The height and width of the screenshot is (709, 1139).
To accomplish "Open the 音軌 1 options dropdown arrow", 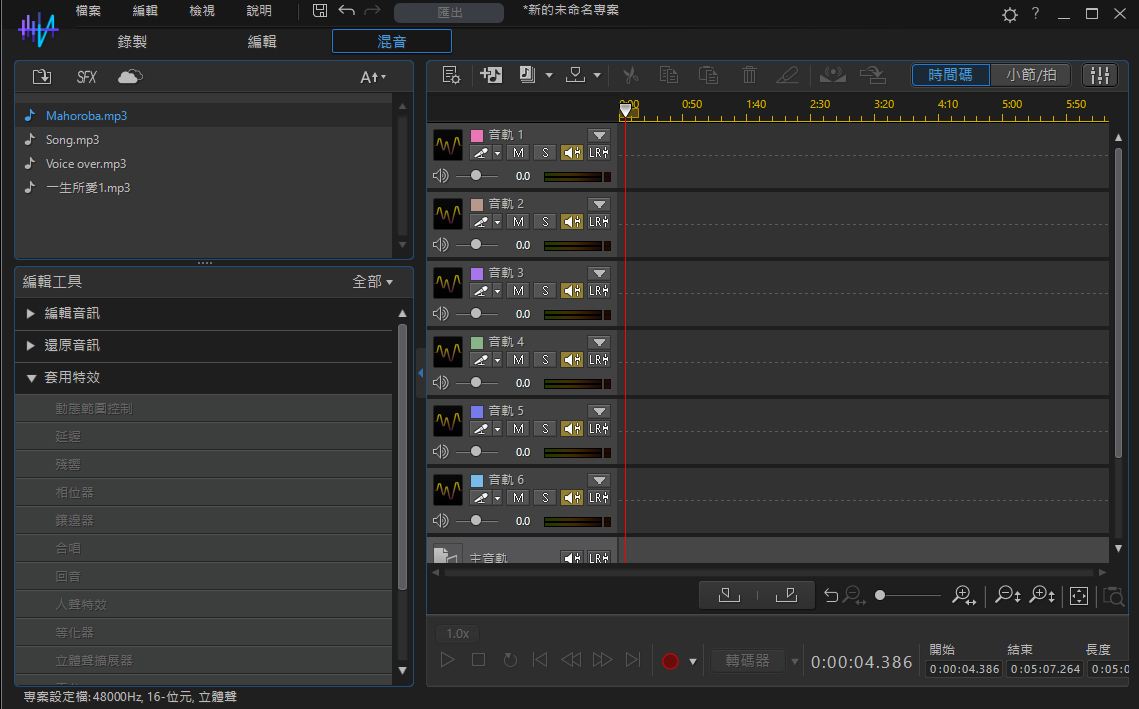I will click(x=599, y=135).
